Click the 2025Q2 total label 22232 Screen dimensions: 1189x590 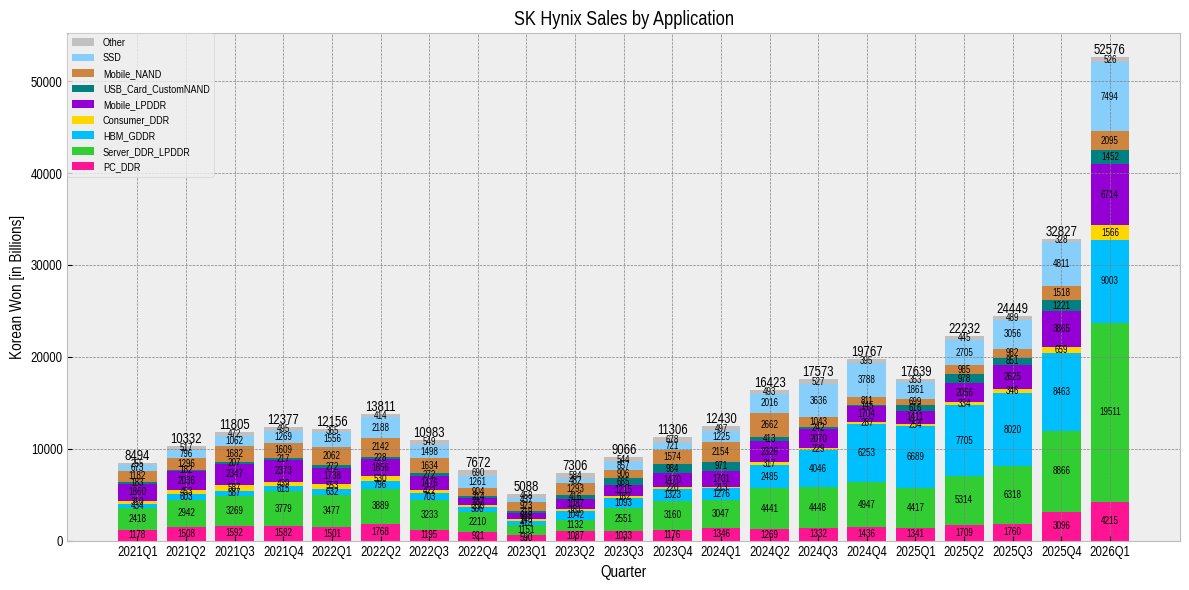[x=964, y=328]
